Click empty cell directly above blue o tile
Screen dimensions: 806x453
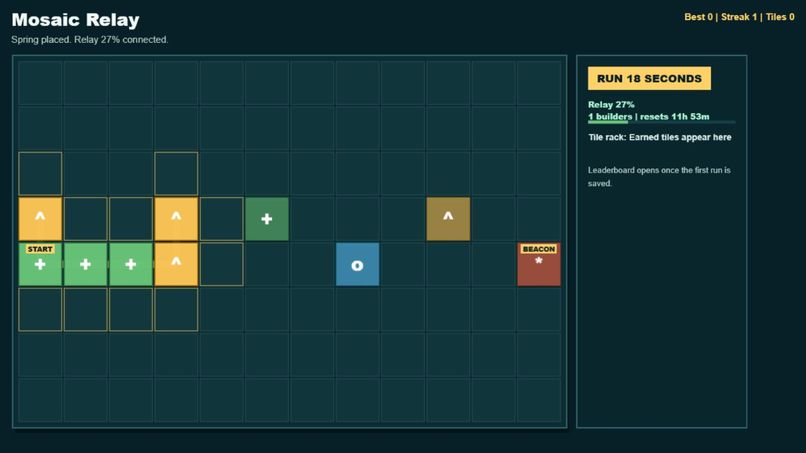[x=357, y=219]
